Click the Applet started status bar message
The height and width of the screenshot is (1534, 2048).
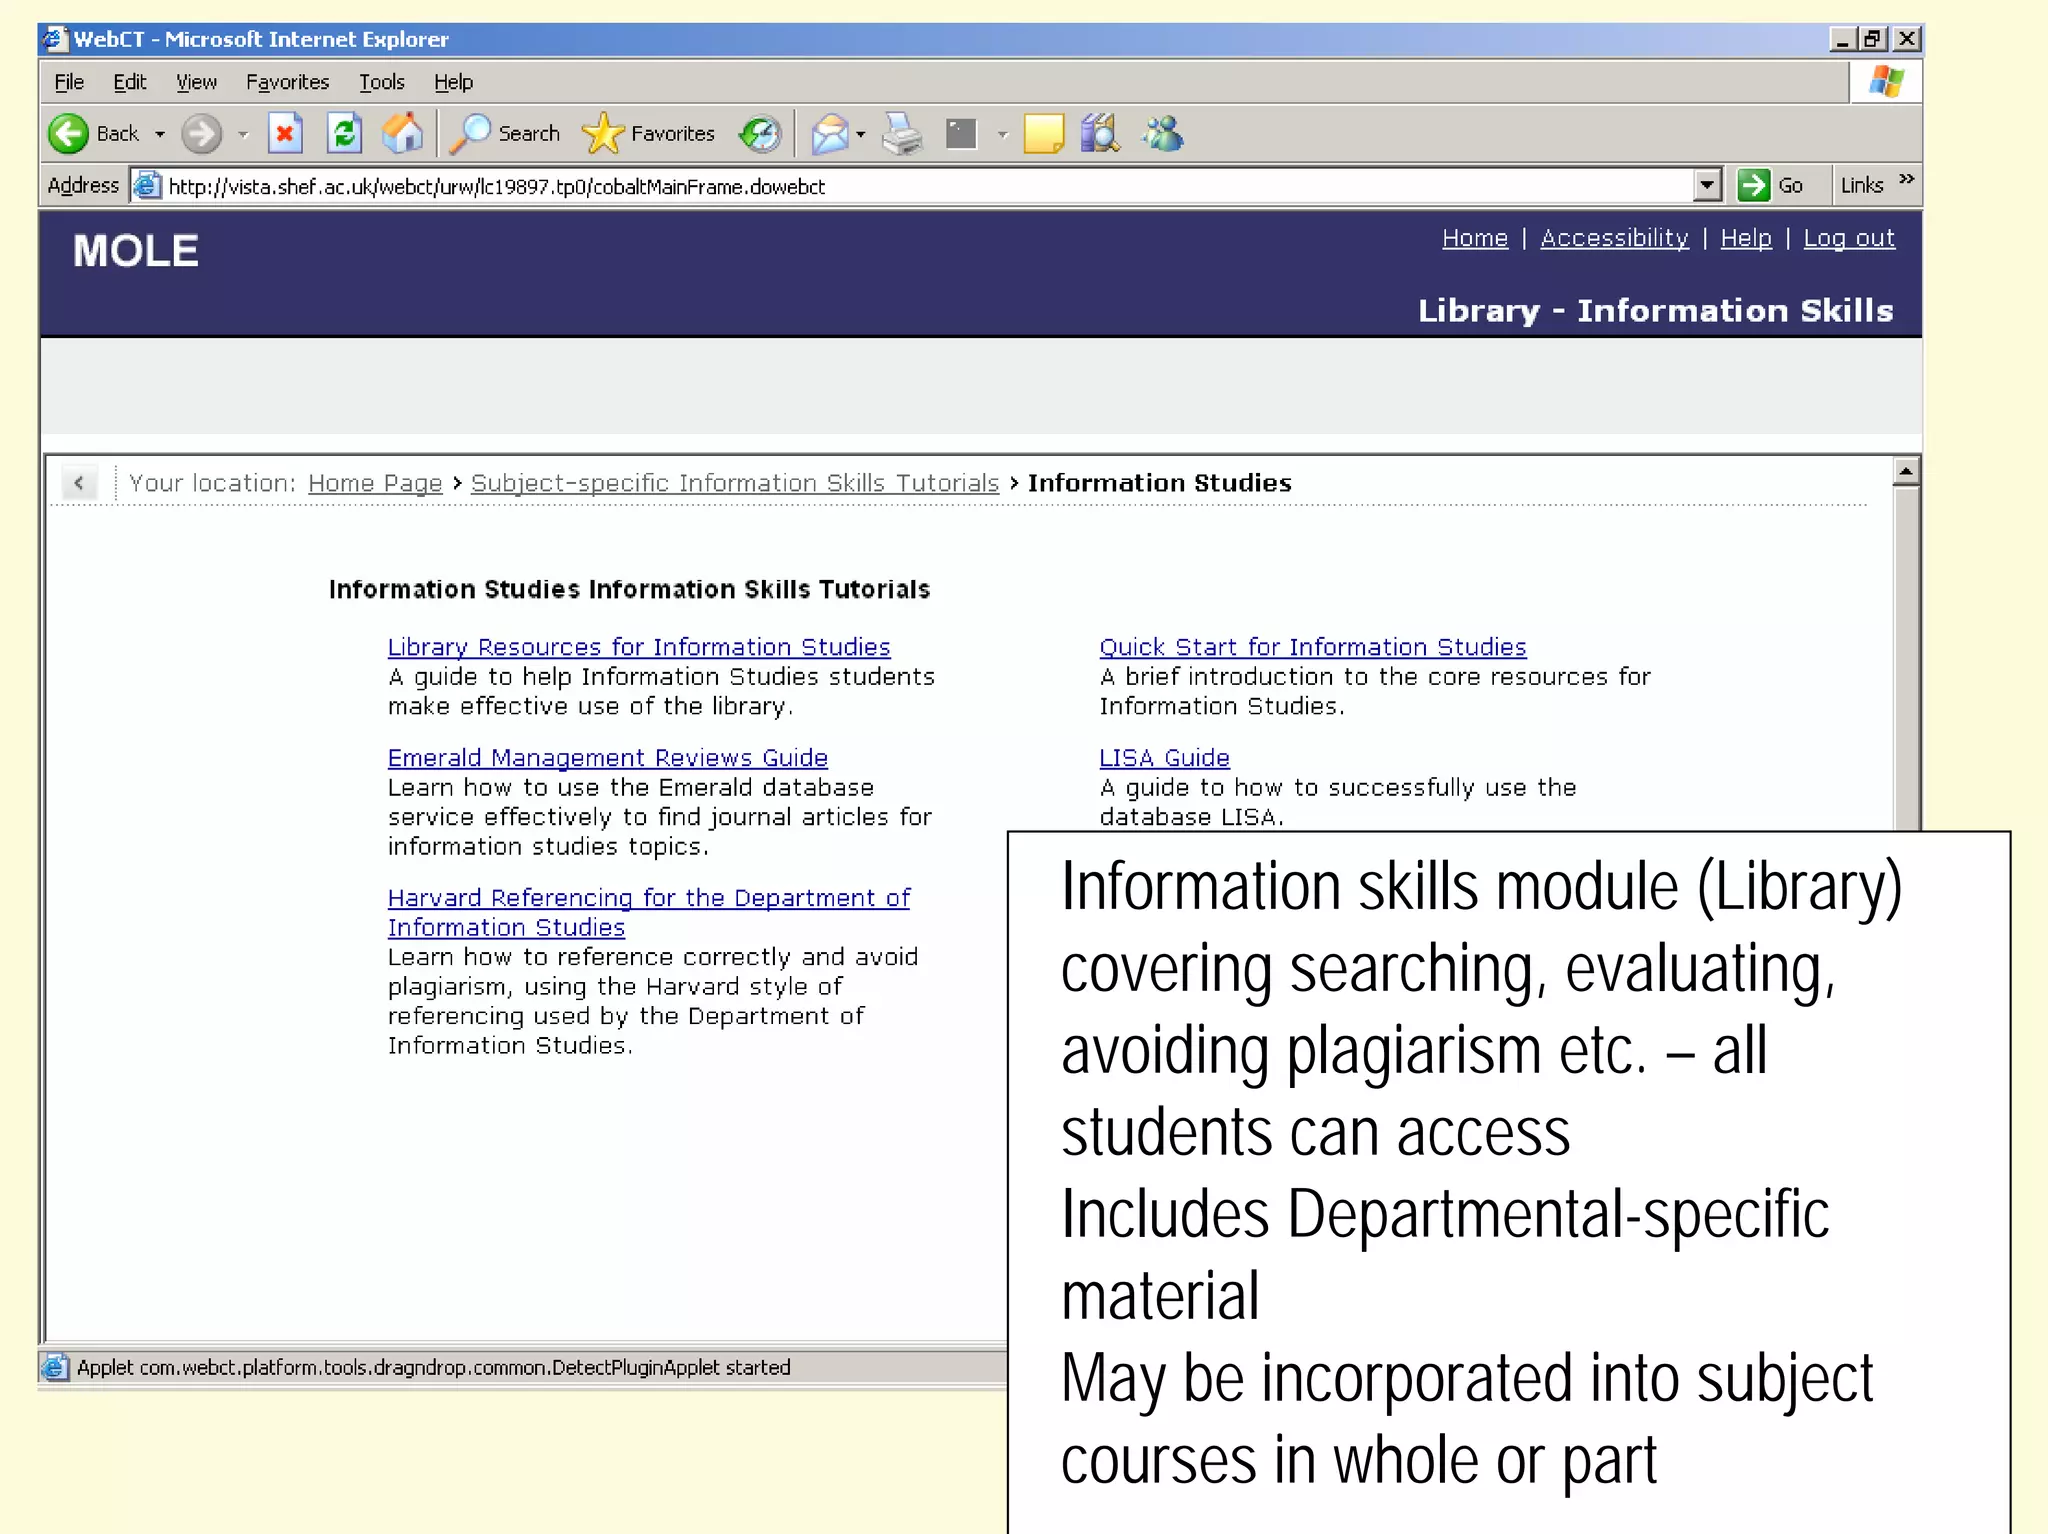434,1367
